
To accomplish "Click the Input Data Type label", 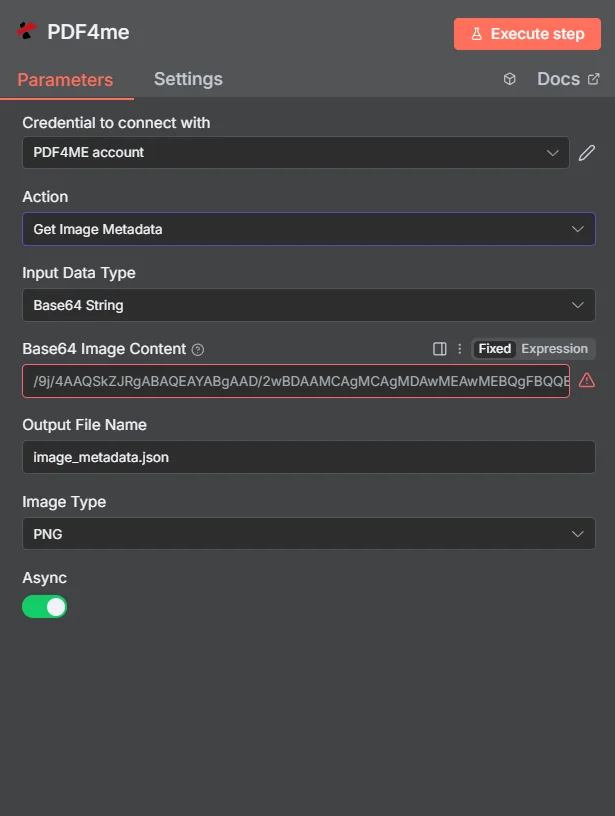I will (x=79, y=273).
